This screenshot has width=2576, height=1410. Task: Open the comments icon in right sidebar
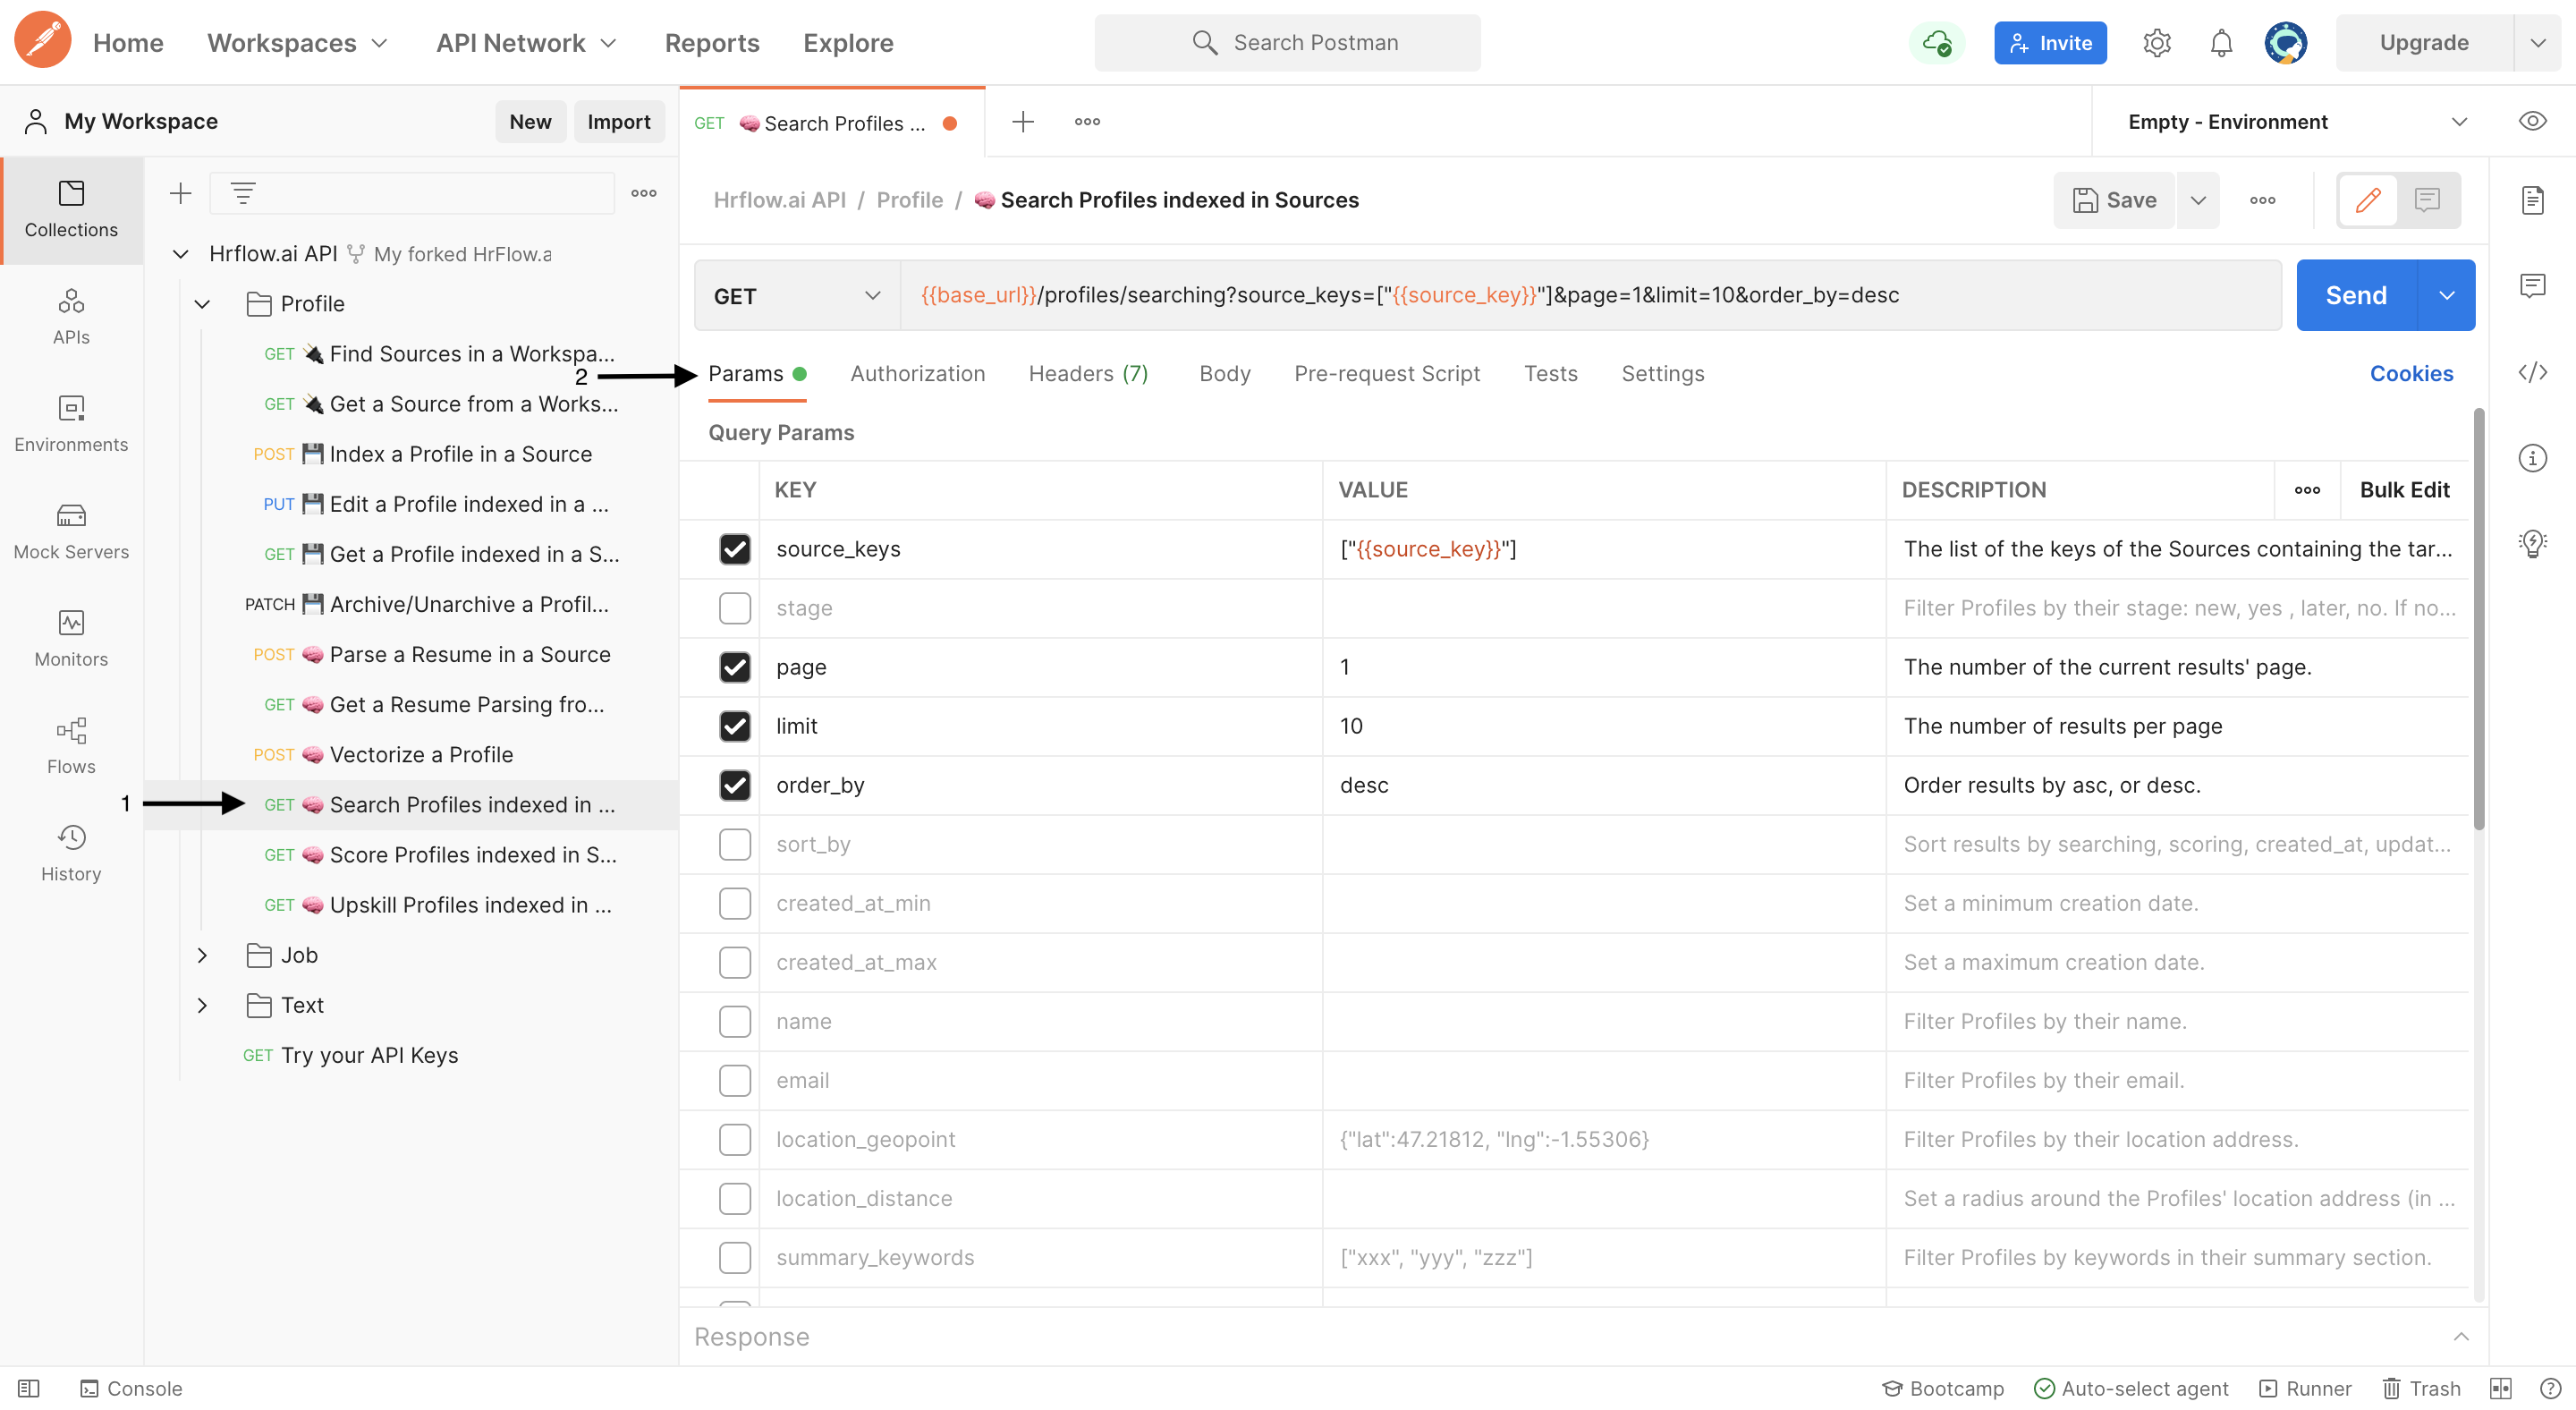pos(2531,286)
